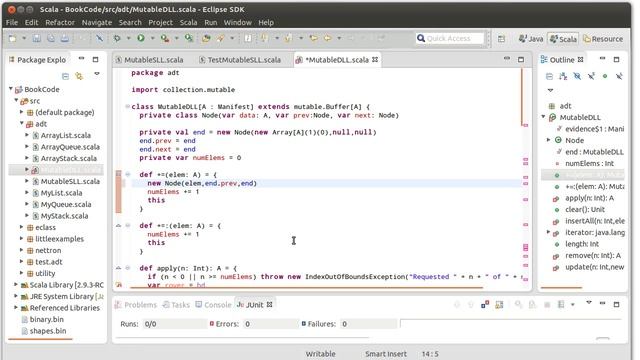
Task: Click the Package Explorer horizontal scrollbar
Action: point(40,339)
